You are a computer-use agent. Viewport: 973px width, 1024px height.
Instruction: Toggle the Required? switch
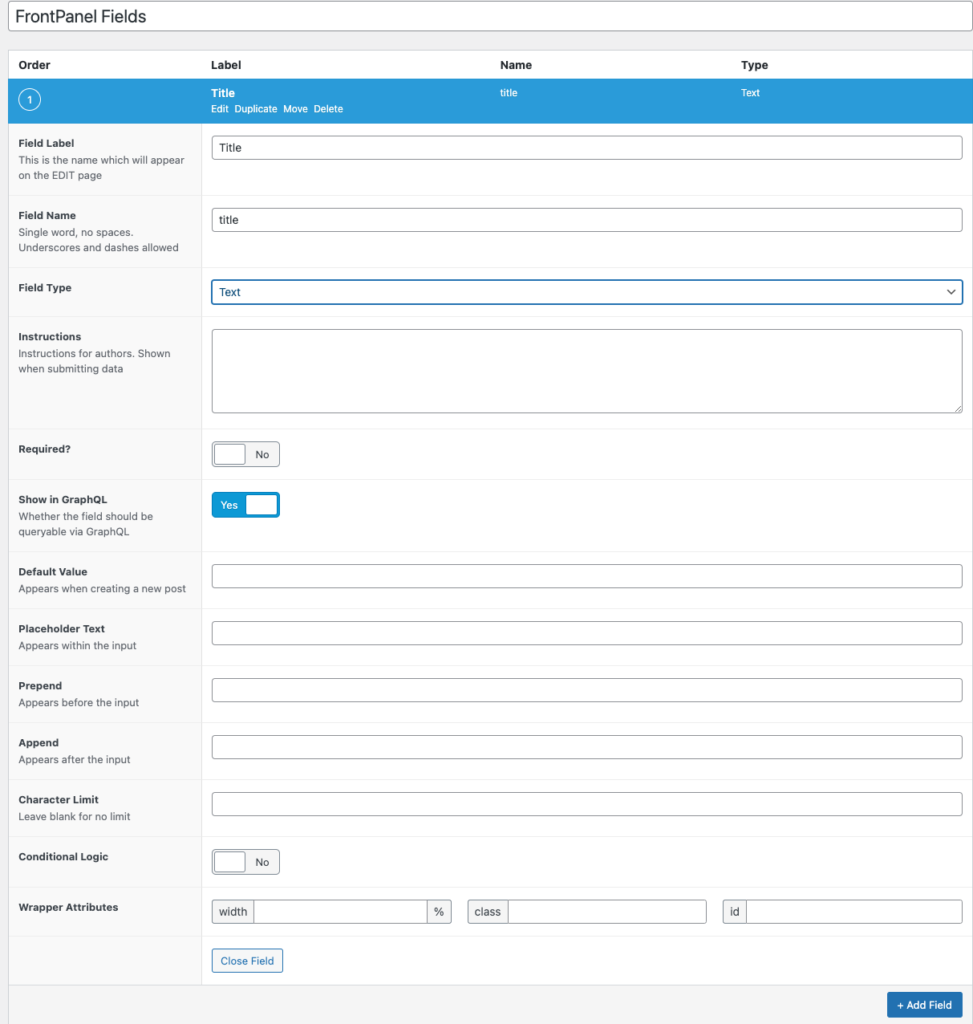pos(246,455)
